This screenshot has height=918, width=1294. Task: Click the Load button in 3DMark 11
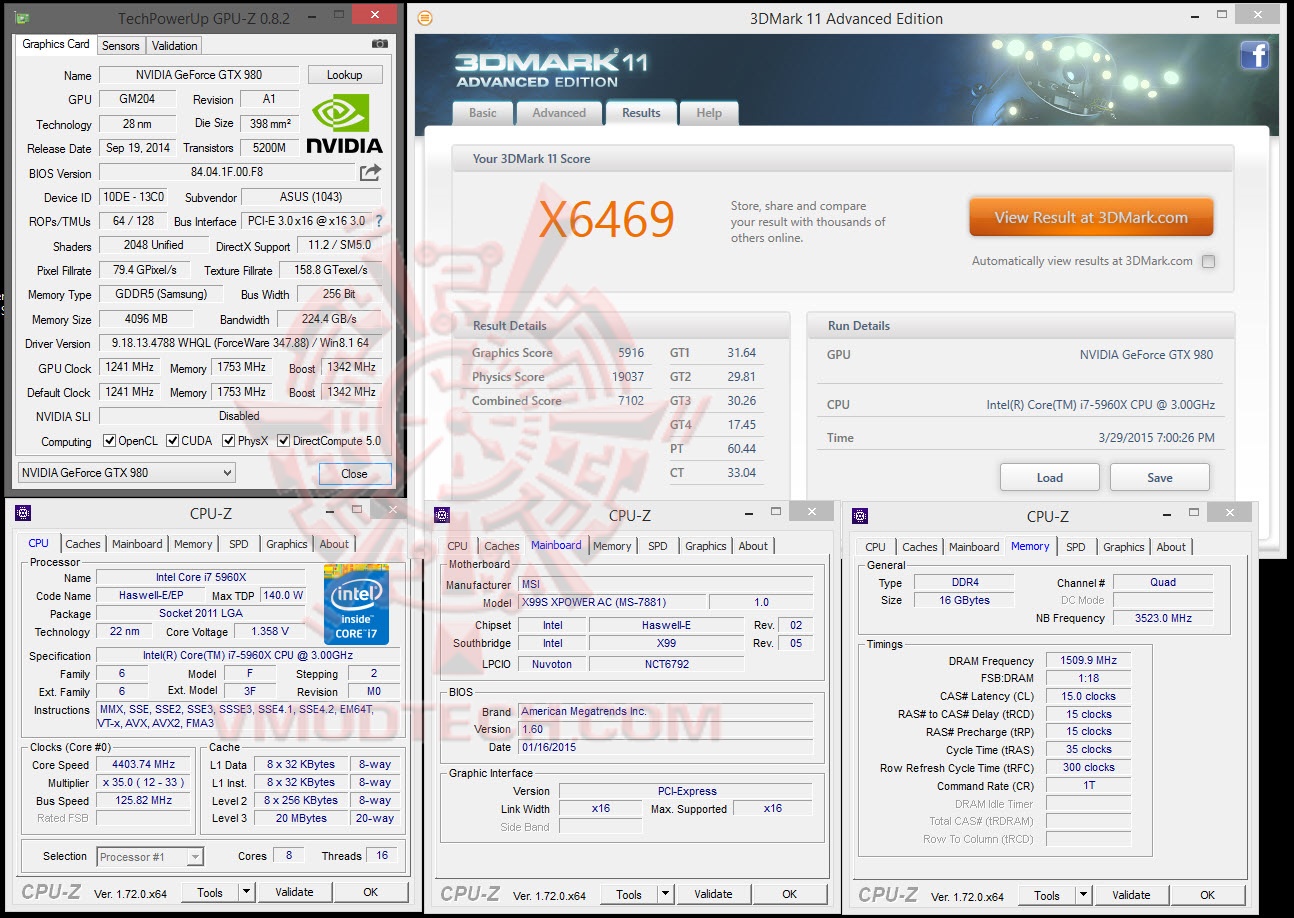point(1050,477)
